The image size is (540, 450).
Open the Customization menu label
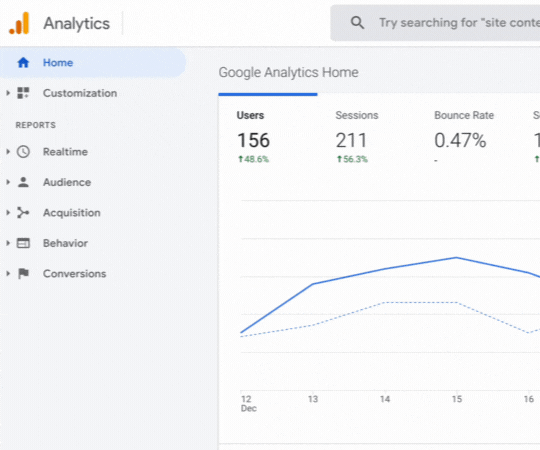pos(80,93)
